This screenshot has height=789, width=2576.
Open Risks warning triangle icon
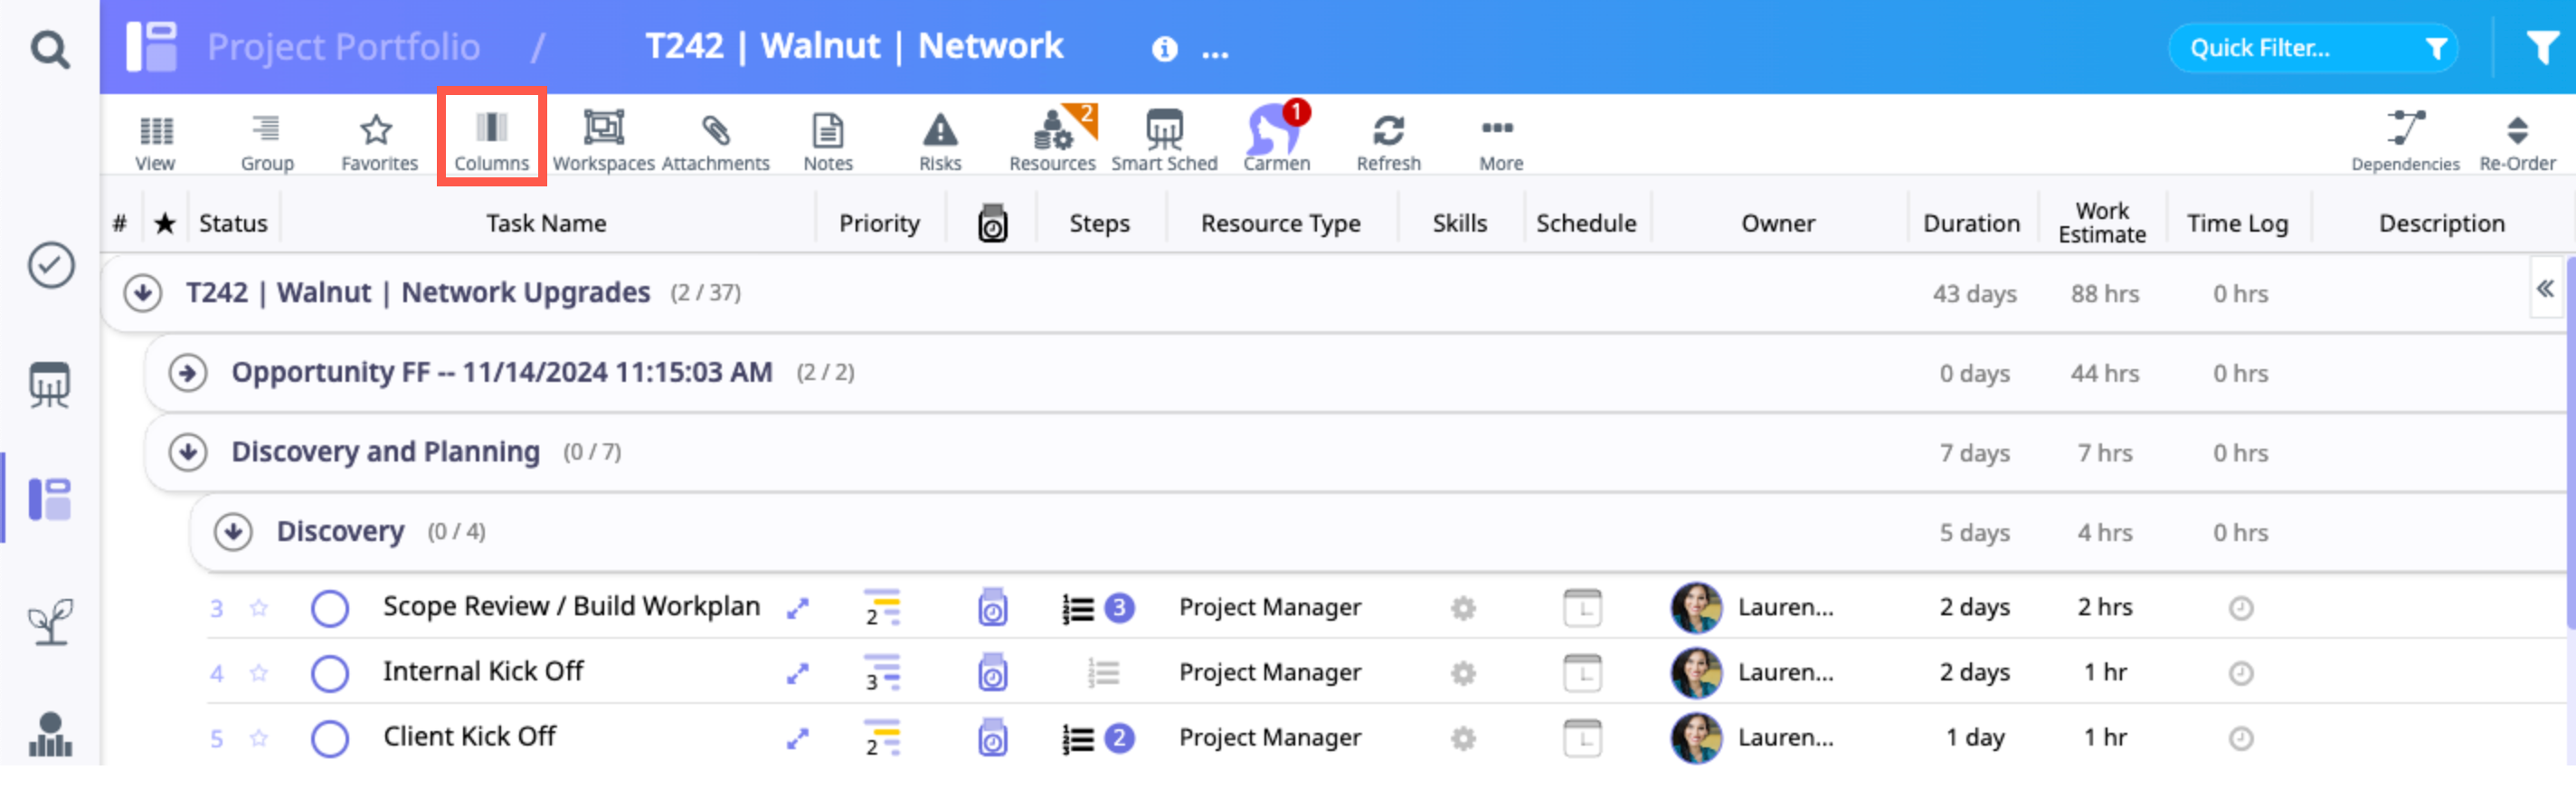click(939, 139)
